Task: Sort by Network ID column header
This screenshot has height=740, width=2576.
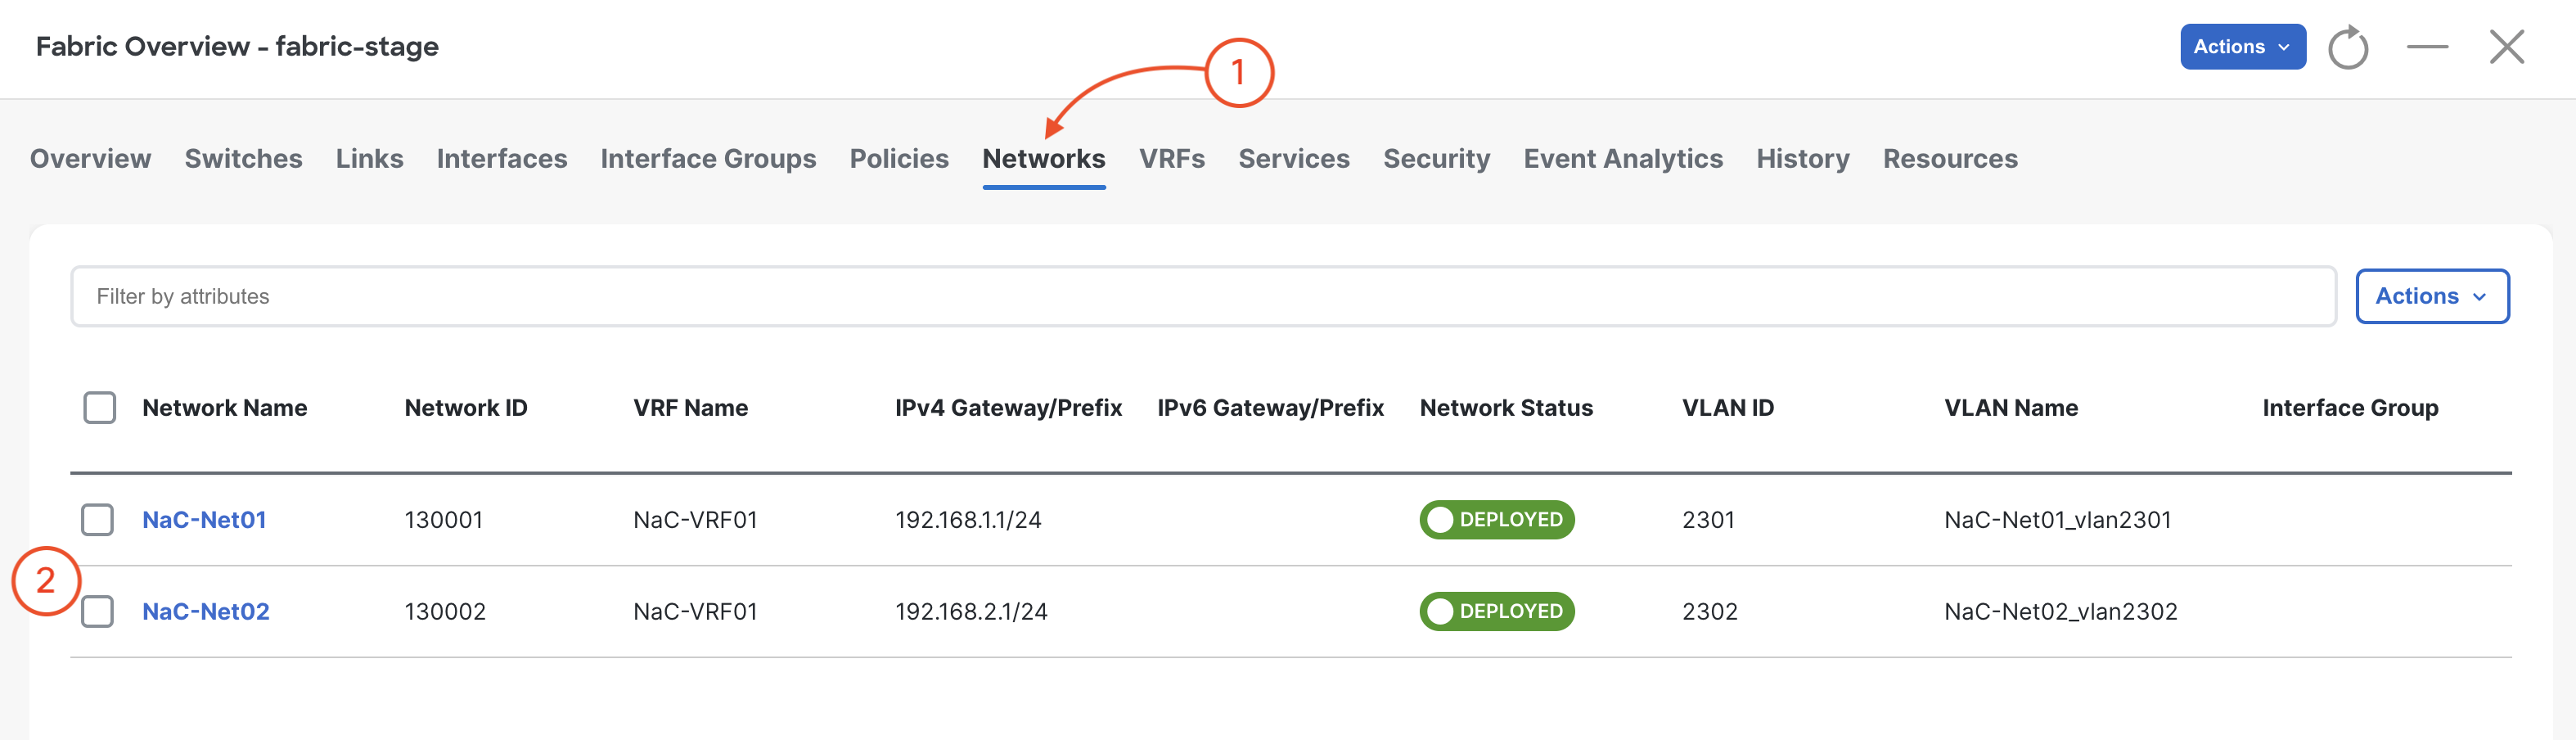Action: [465, 407]
